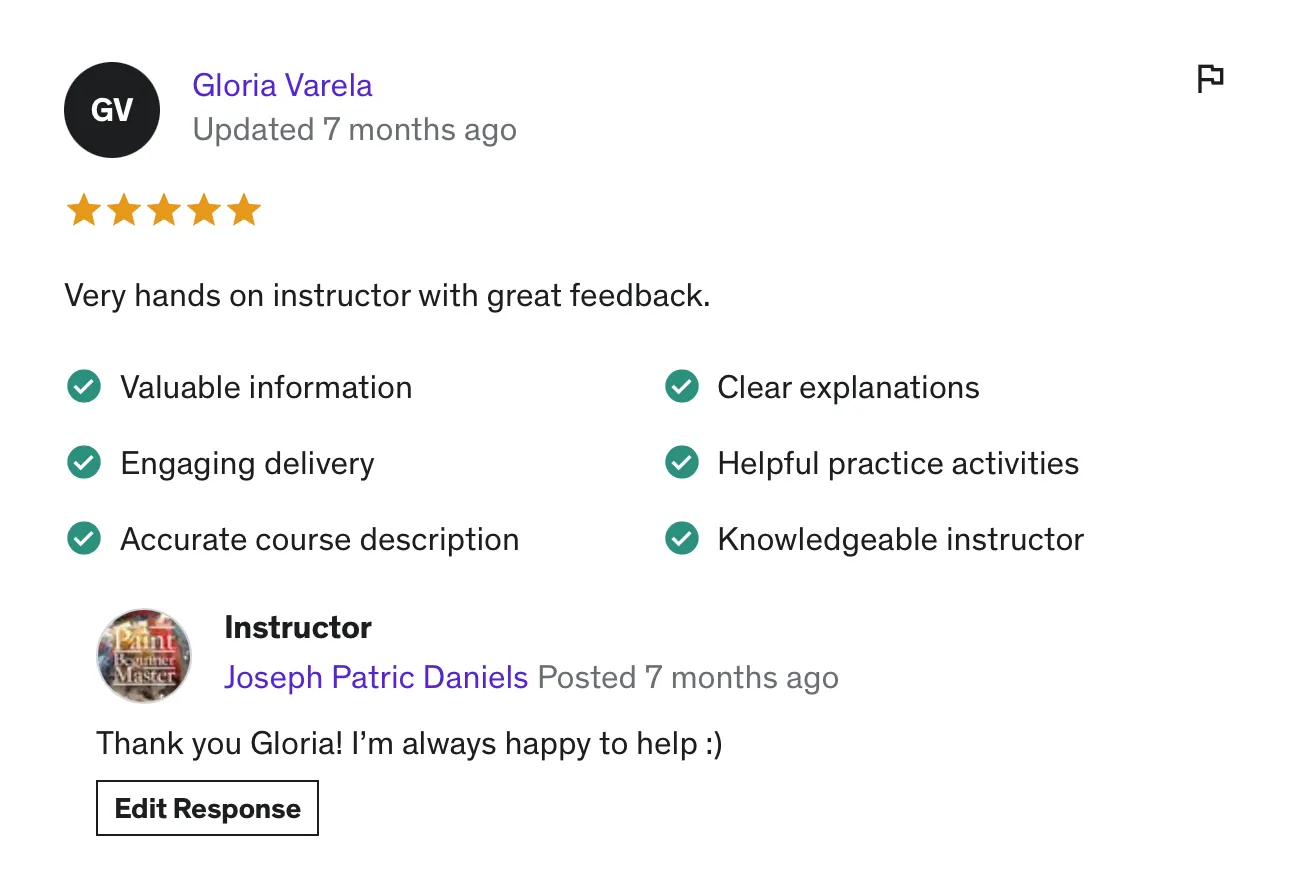Viewport: 1290px width, 896px height.
Task: Click the instructor profile thumbnail image
Action: coord(144,655)
